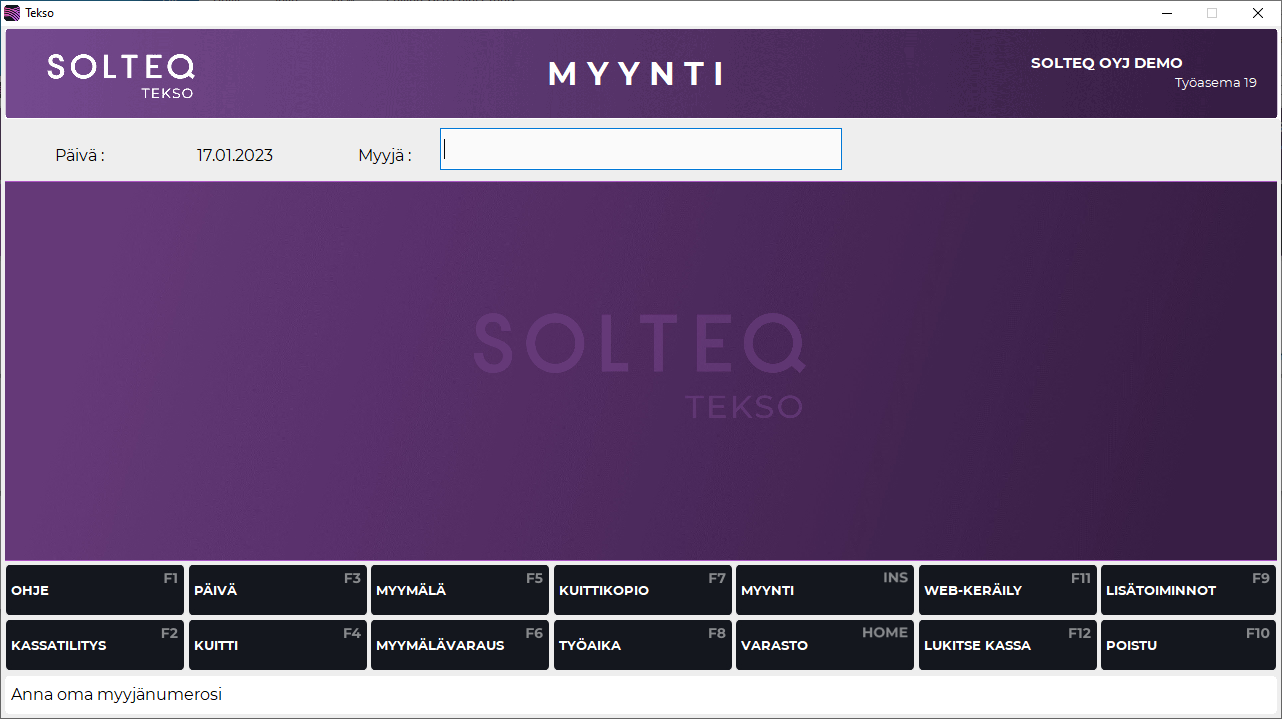Start a KASSATILITYS cash settlement

(94, 645)
